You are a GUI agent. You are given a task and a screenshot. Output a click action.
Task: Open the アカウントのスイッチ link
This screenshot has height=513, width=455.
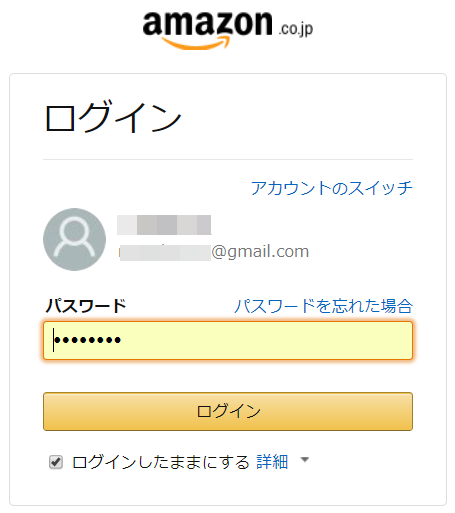point(332,188)
